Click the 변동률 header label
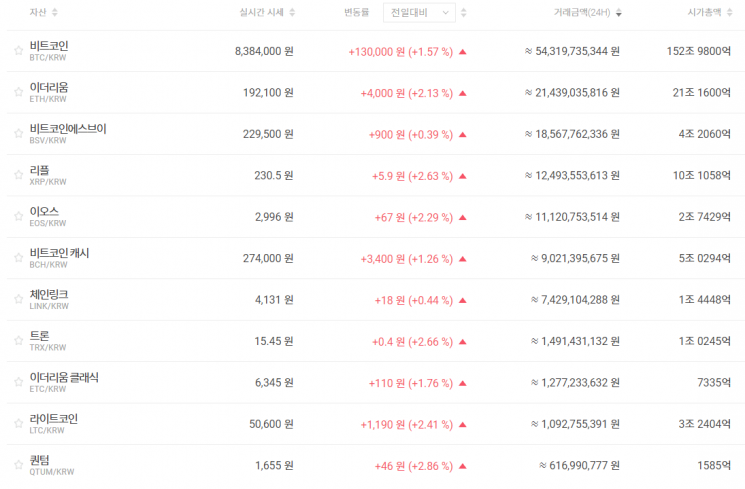The height and width of the screenshot is (489, 745). pyautogui.click(x=356, y=12)
